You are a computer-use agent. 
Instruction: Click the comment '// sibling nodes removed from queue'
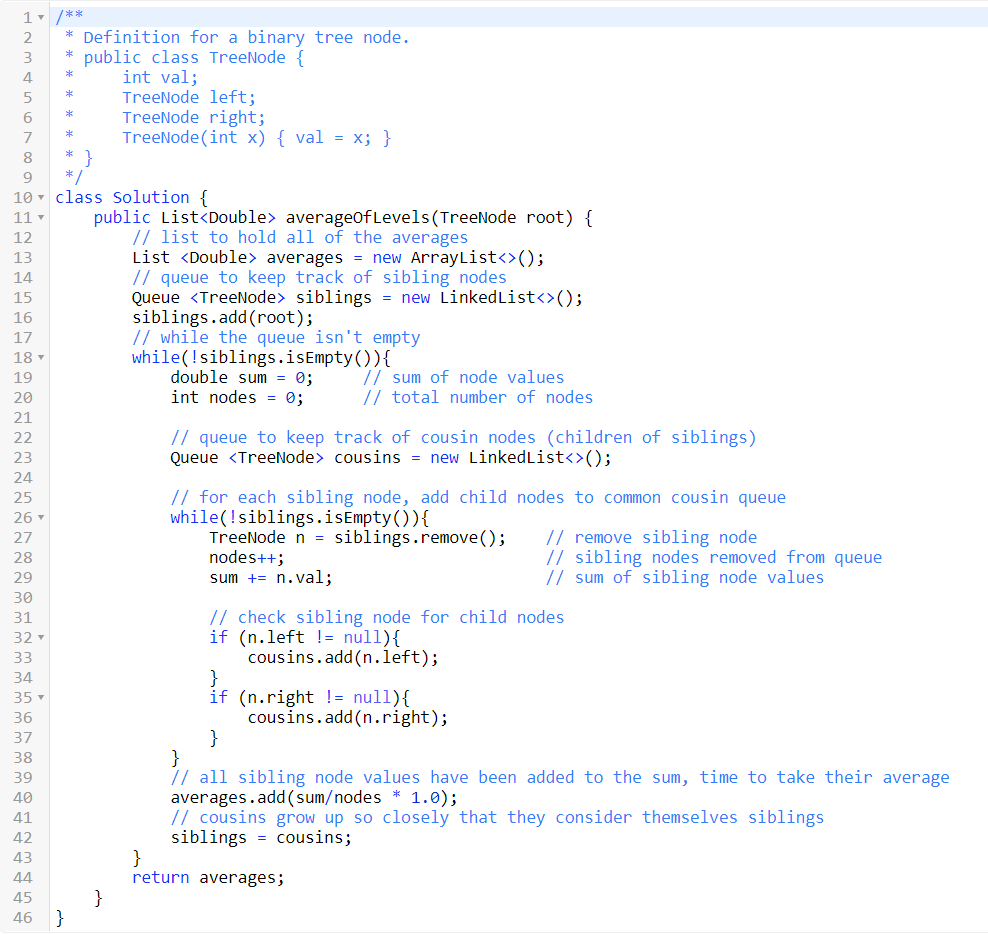point(714,557)
